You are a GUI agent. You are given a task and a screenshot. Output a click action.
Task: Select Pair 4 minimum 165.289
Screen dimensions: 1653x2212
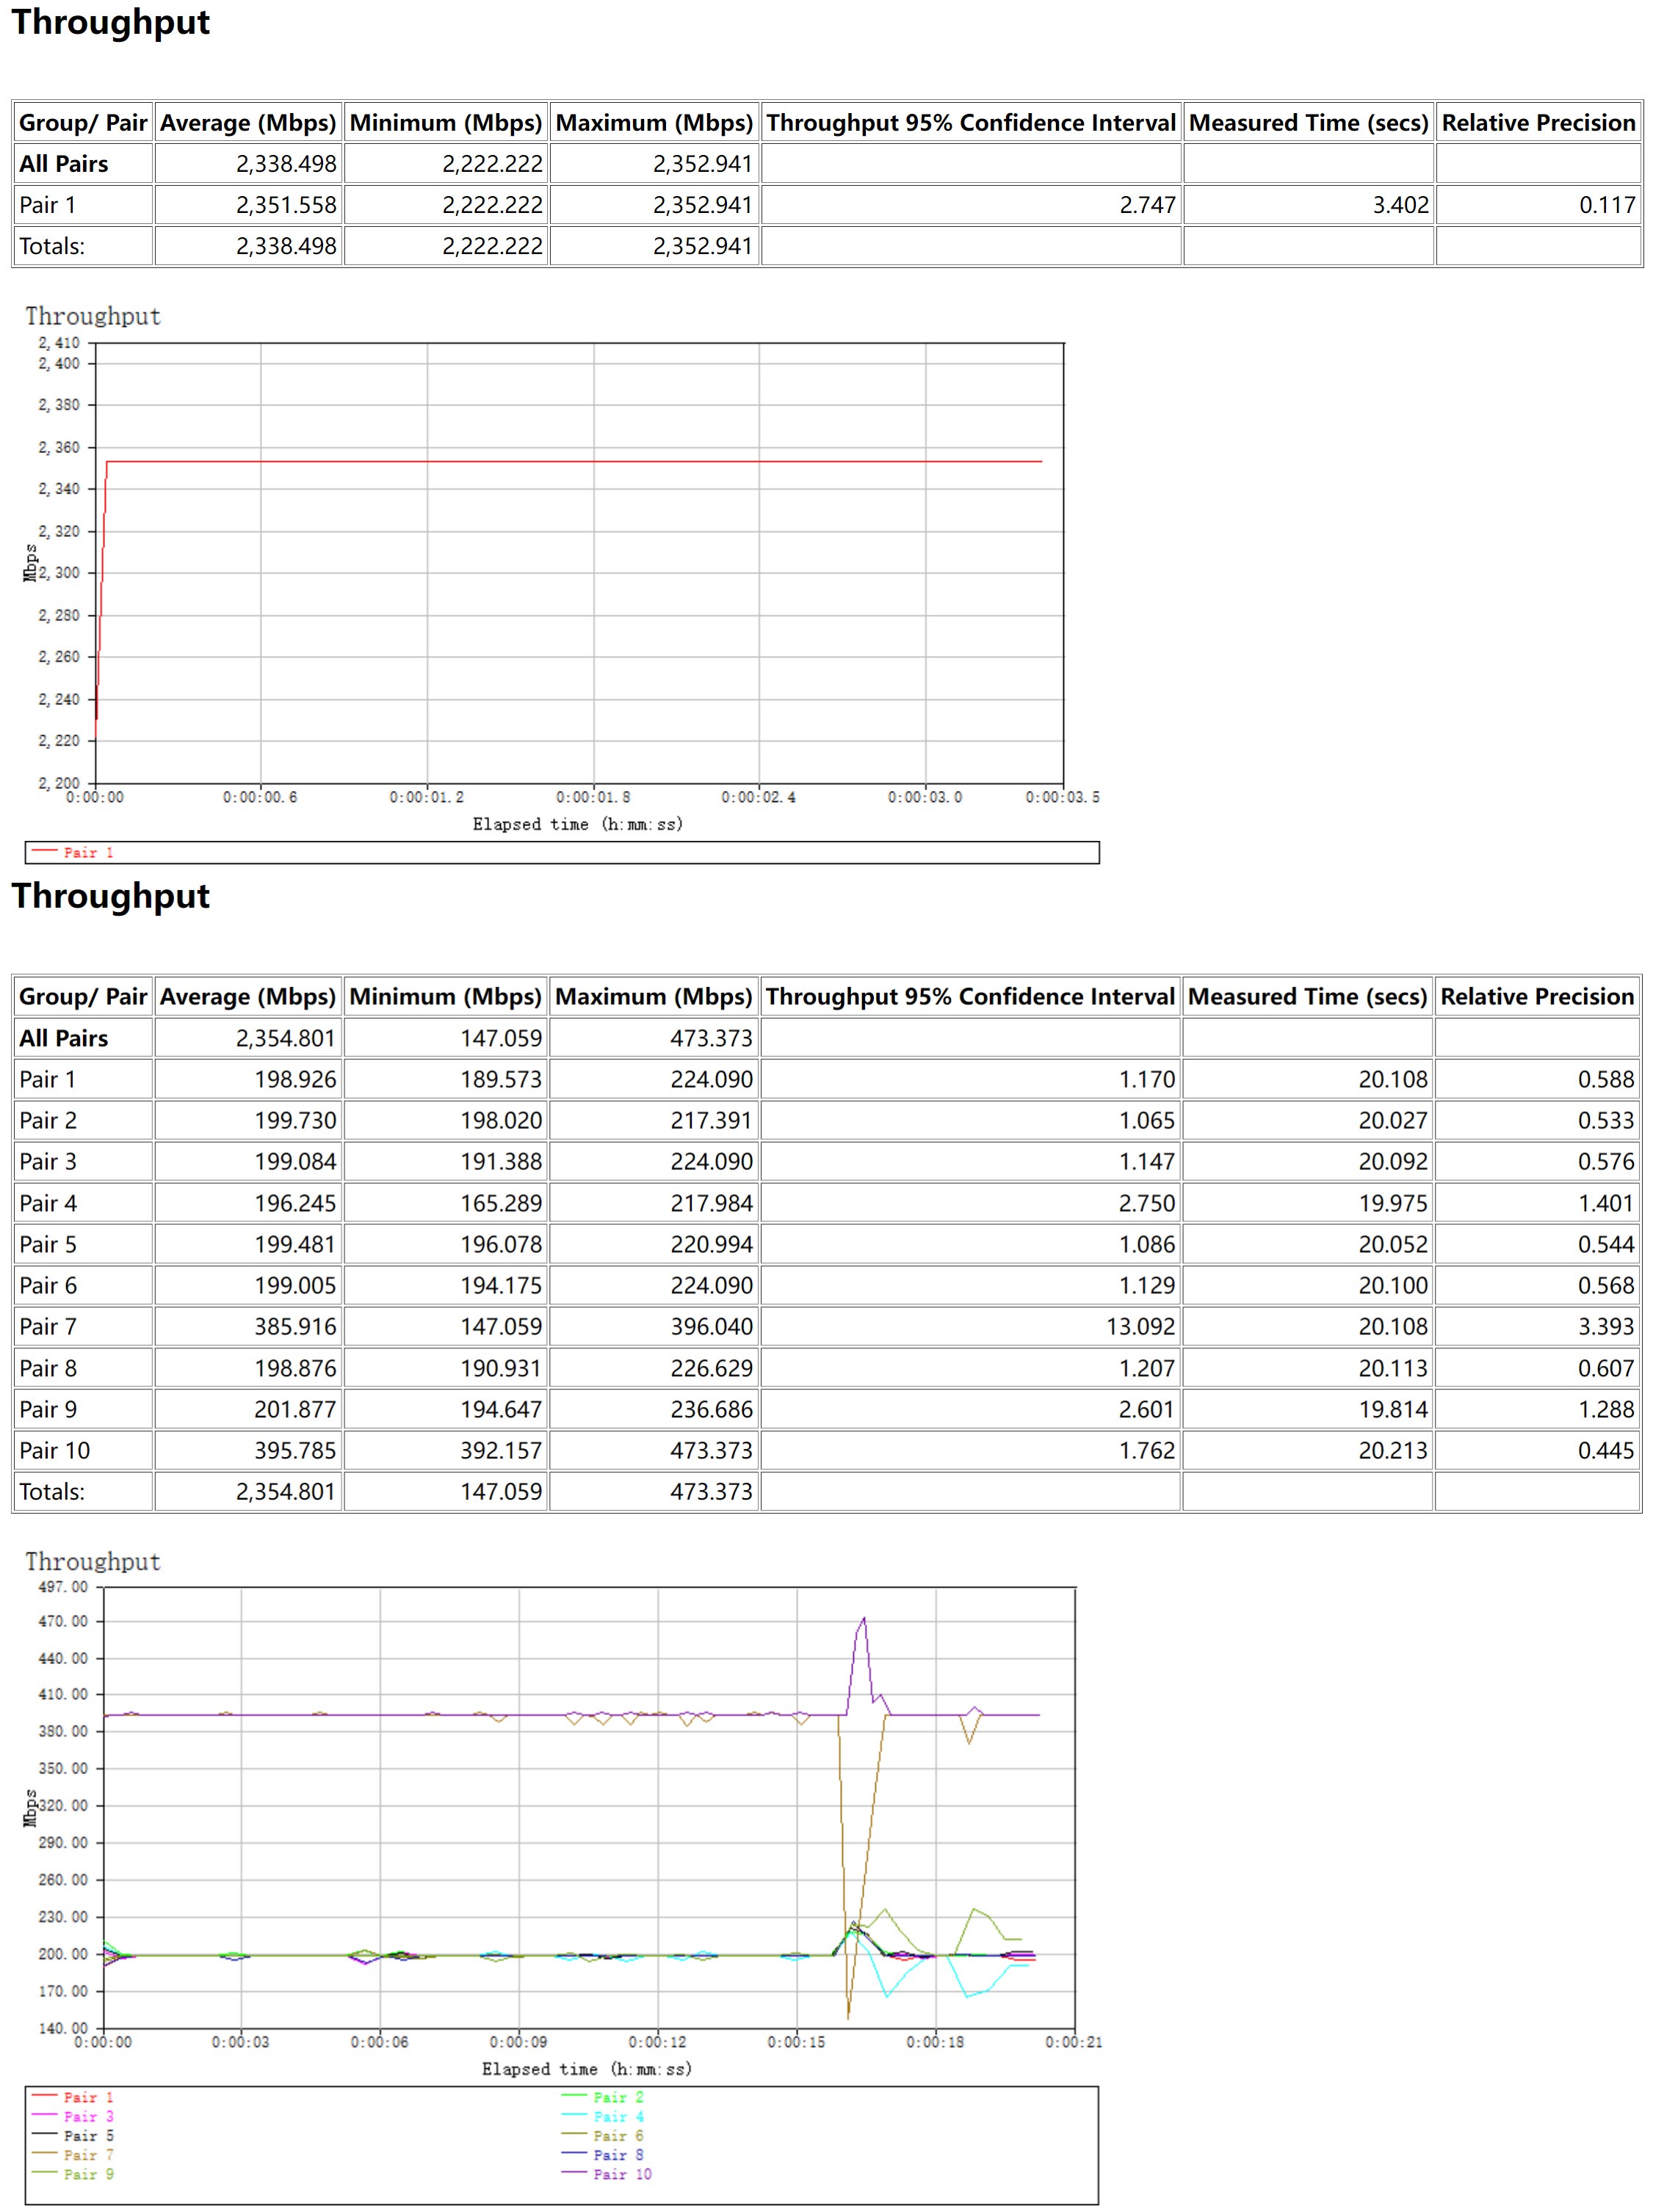point(501,1203)
